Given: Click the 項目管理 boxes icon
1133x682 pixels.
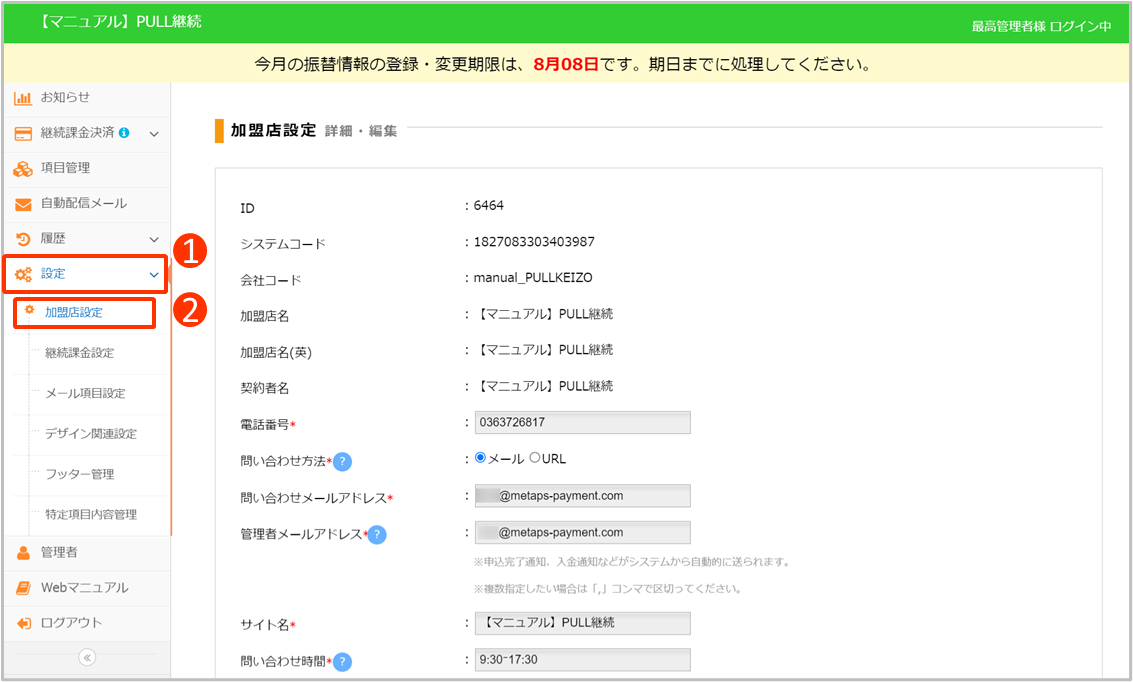Looking at the screenshot, I should pyautogui.click(x=23, y=168).
